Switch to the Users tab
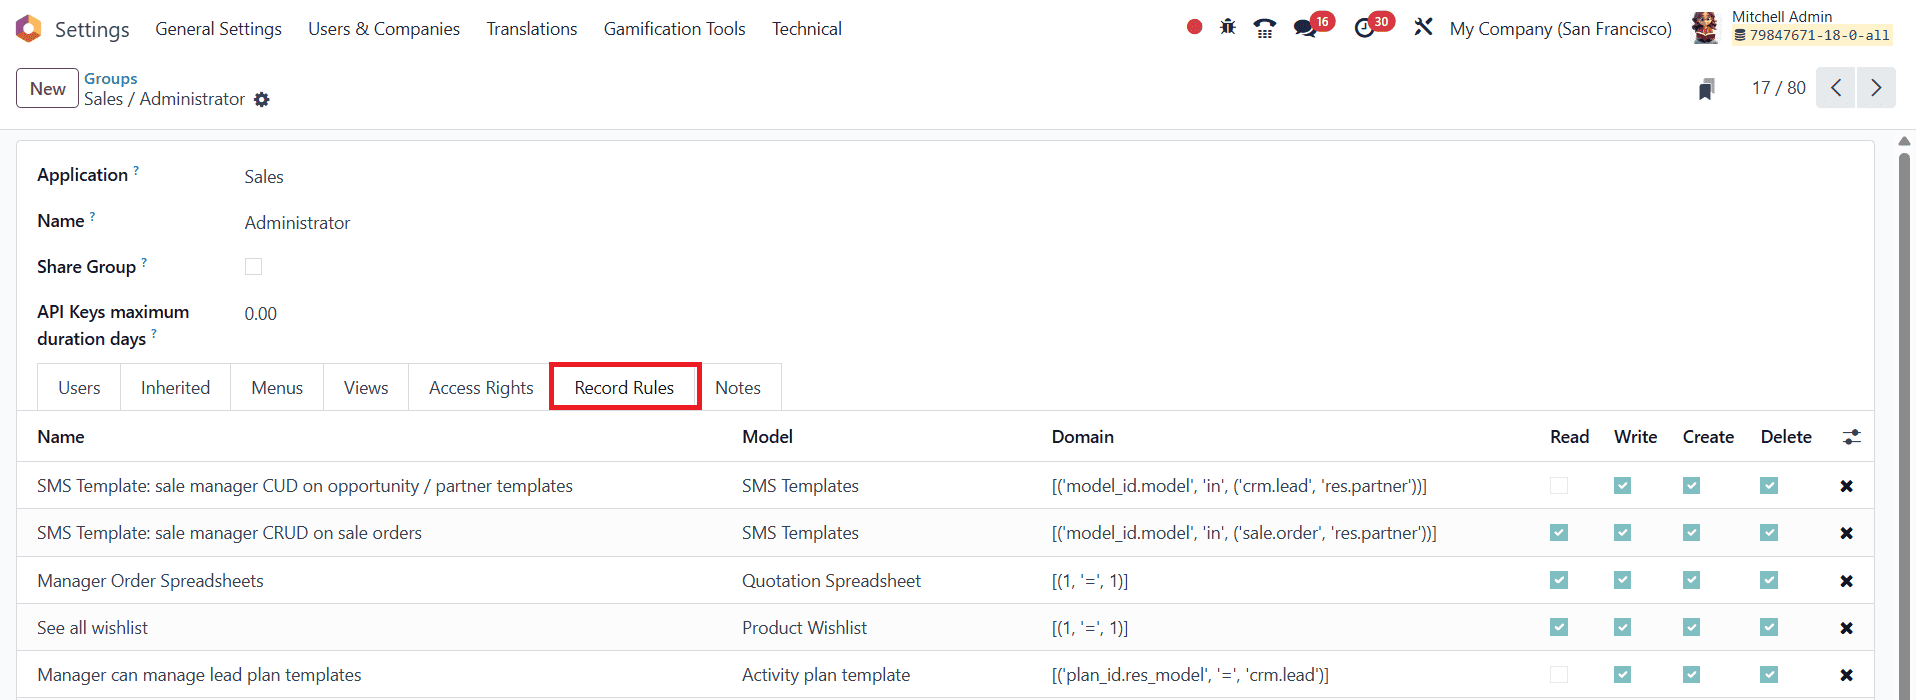This screenshot has height=700, width=1916. (79, 388)
